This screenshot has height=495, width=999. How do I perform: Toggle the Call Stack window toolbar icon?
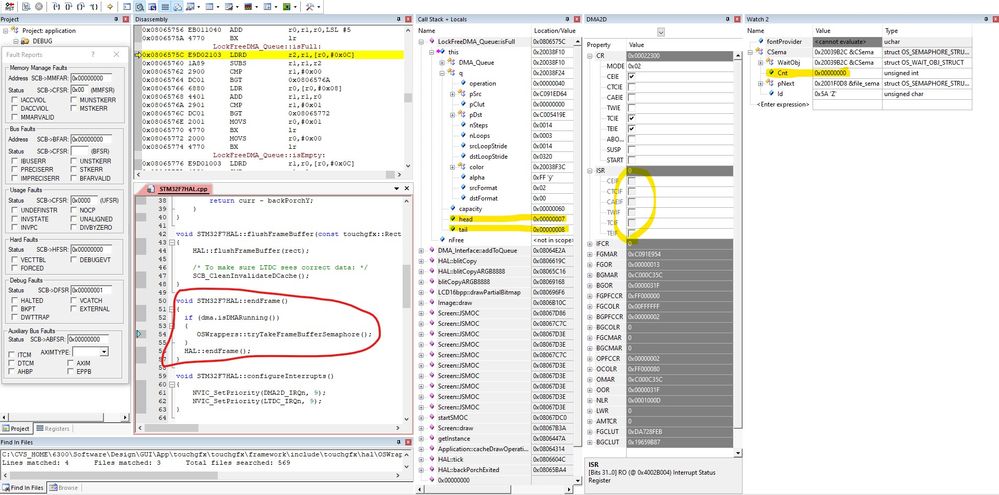(178, 6)
